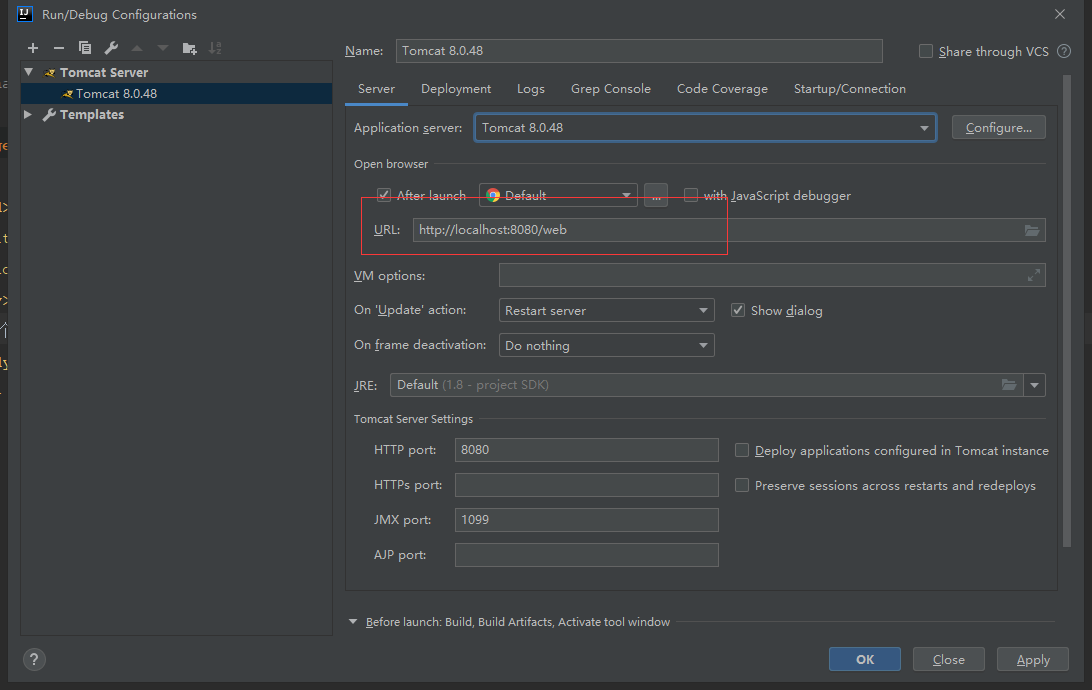Viewport: 1092px width, 690px height.
Task: Open On frame deactivation dropdown
Action: (x=607, y=345)
